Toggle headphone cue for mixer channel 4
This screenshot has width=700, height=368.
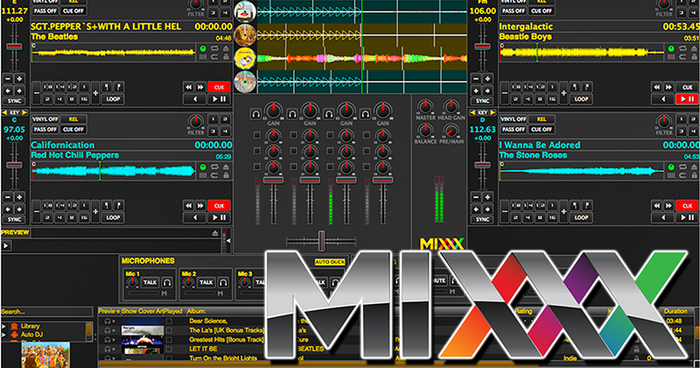(x=365, y=114)
